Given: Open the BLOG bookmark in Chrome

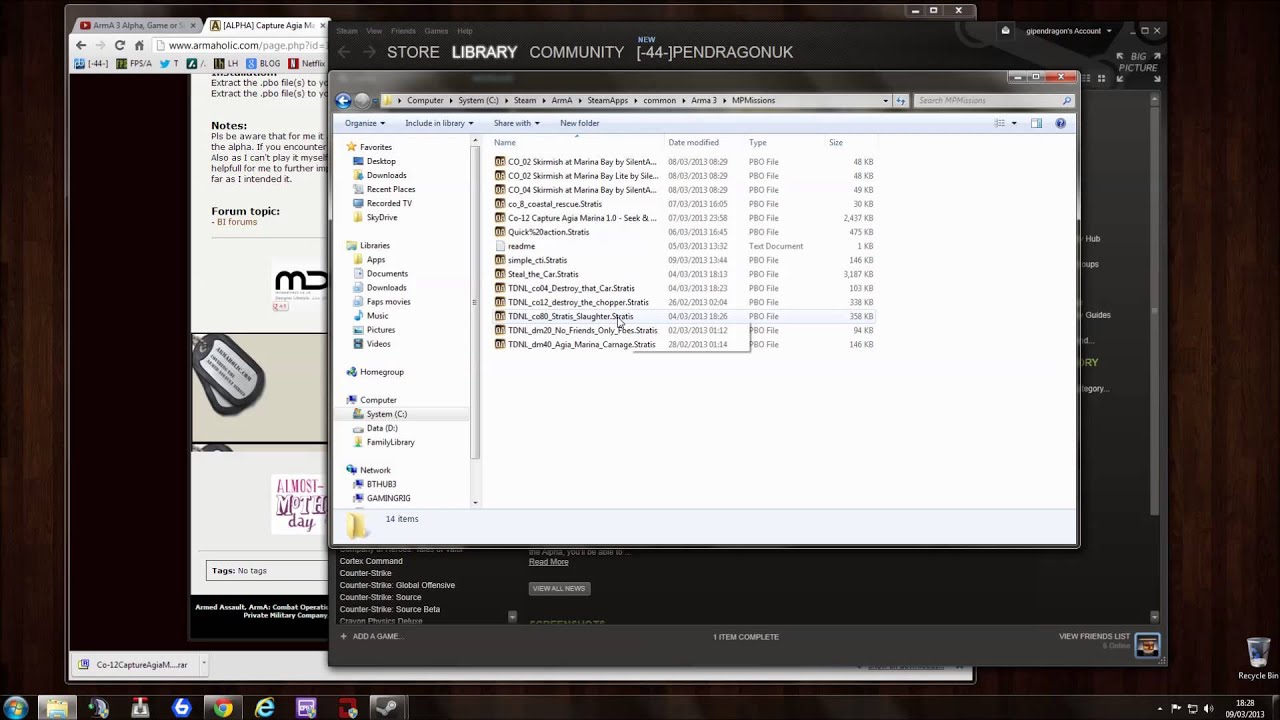Looking at the screenshot, I should coord(263,63).
